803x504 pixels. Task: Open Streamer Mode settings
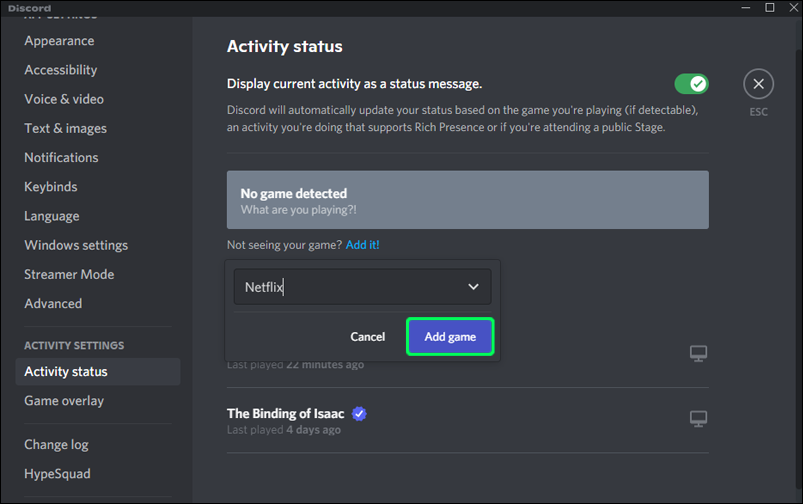[69, 275]
